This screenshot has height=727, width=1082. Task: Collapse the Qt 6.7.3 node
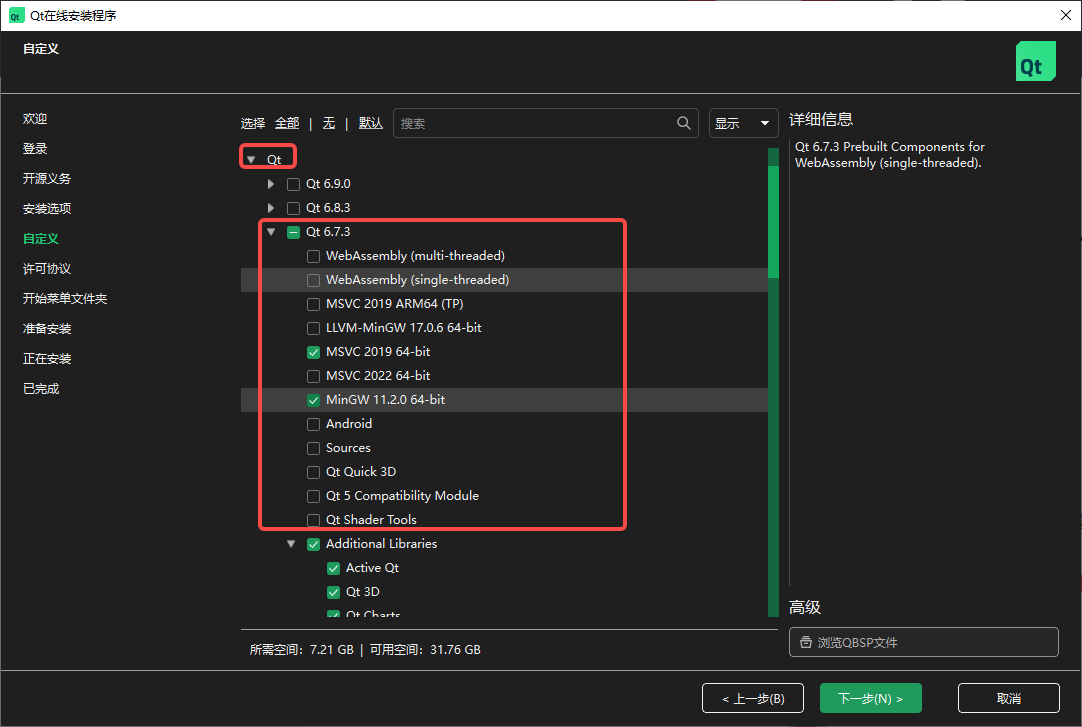click(271, 232)
